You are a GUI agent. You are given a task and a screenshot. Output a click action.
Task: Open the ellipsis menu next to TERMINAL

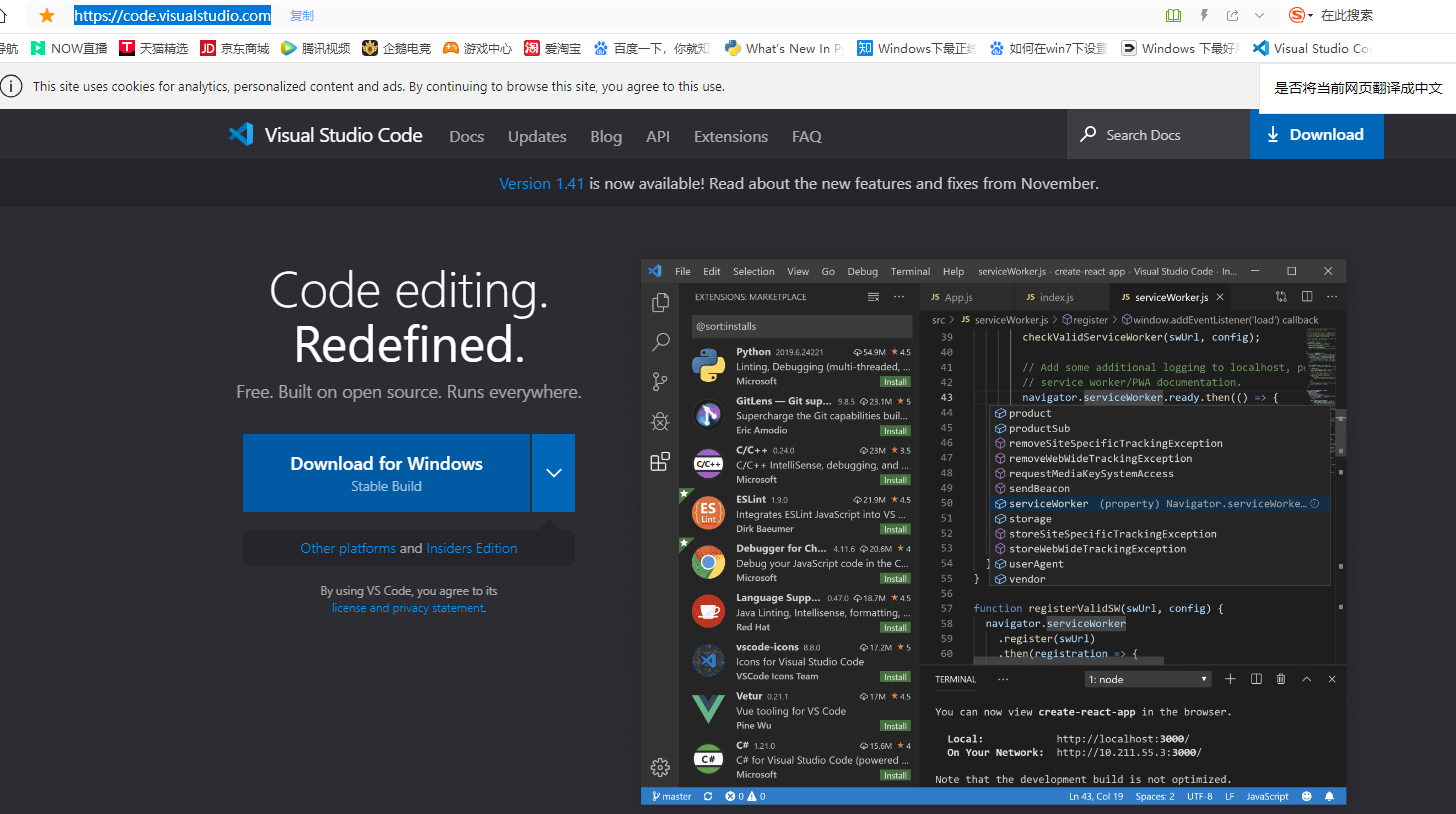1003,679
